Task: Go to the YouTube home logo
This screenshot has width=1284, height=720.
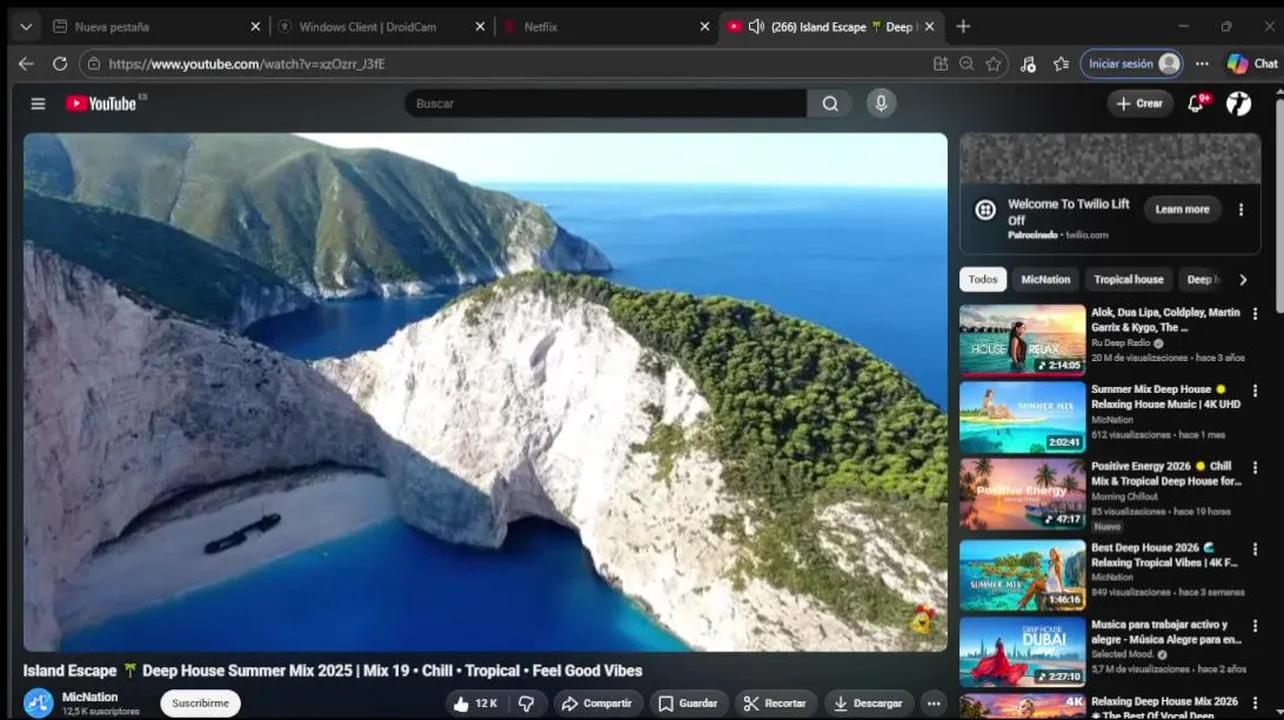Action: click(x=102, y=103)
